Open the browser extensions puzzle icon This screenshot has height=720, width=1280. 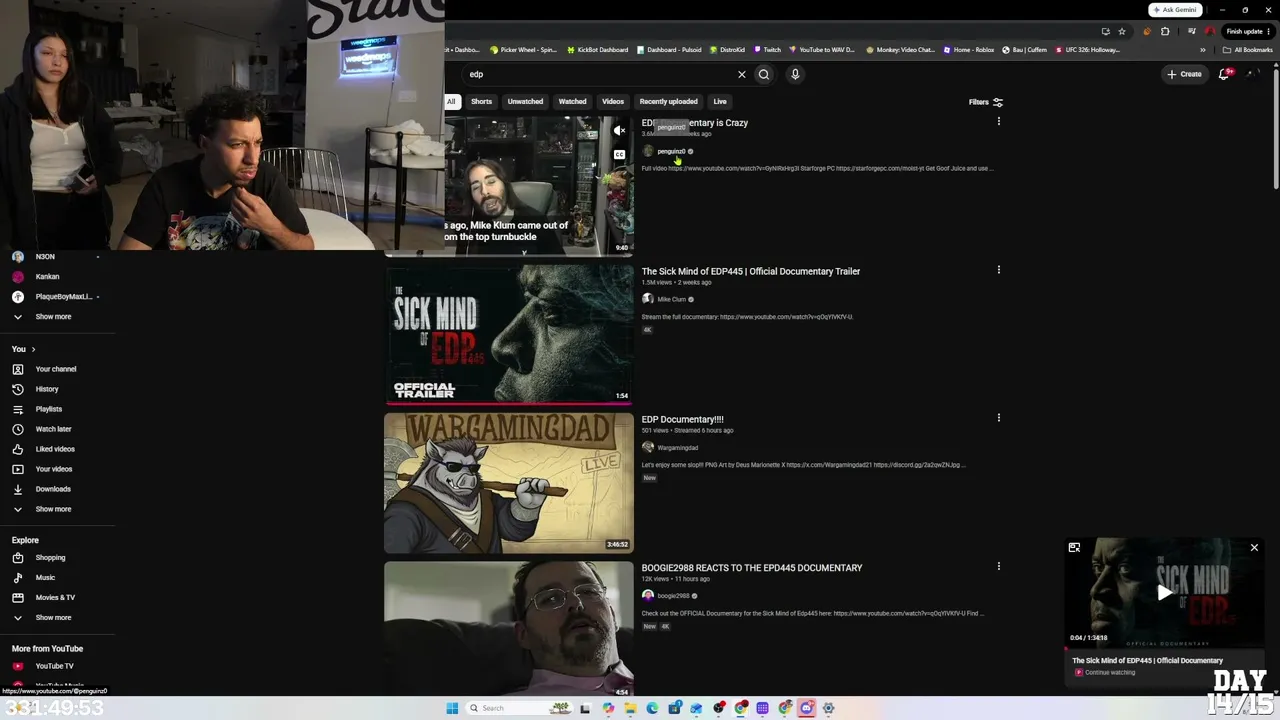click(1165, 31)
